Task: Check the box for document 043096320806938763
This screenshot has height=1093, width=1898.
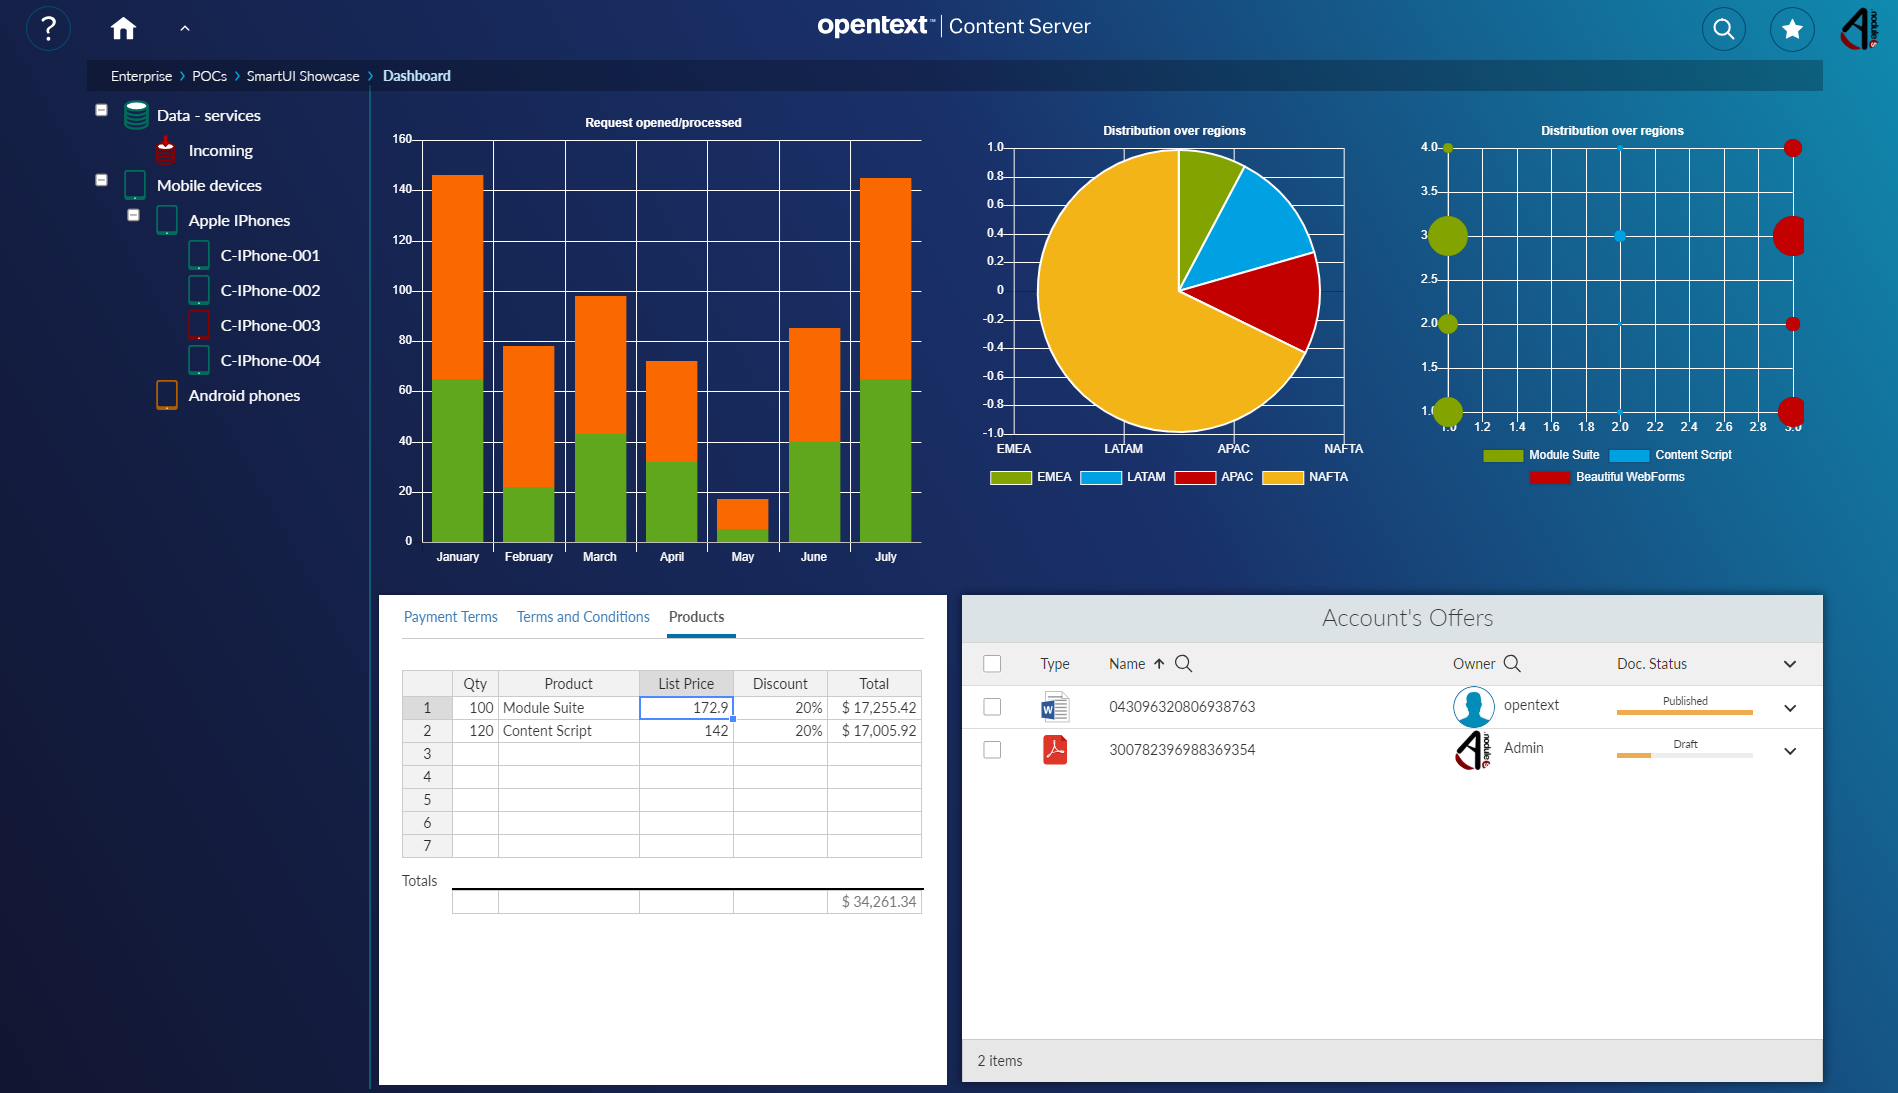Action: (x=992, y=707)
